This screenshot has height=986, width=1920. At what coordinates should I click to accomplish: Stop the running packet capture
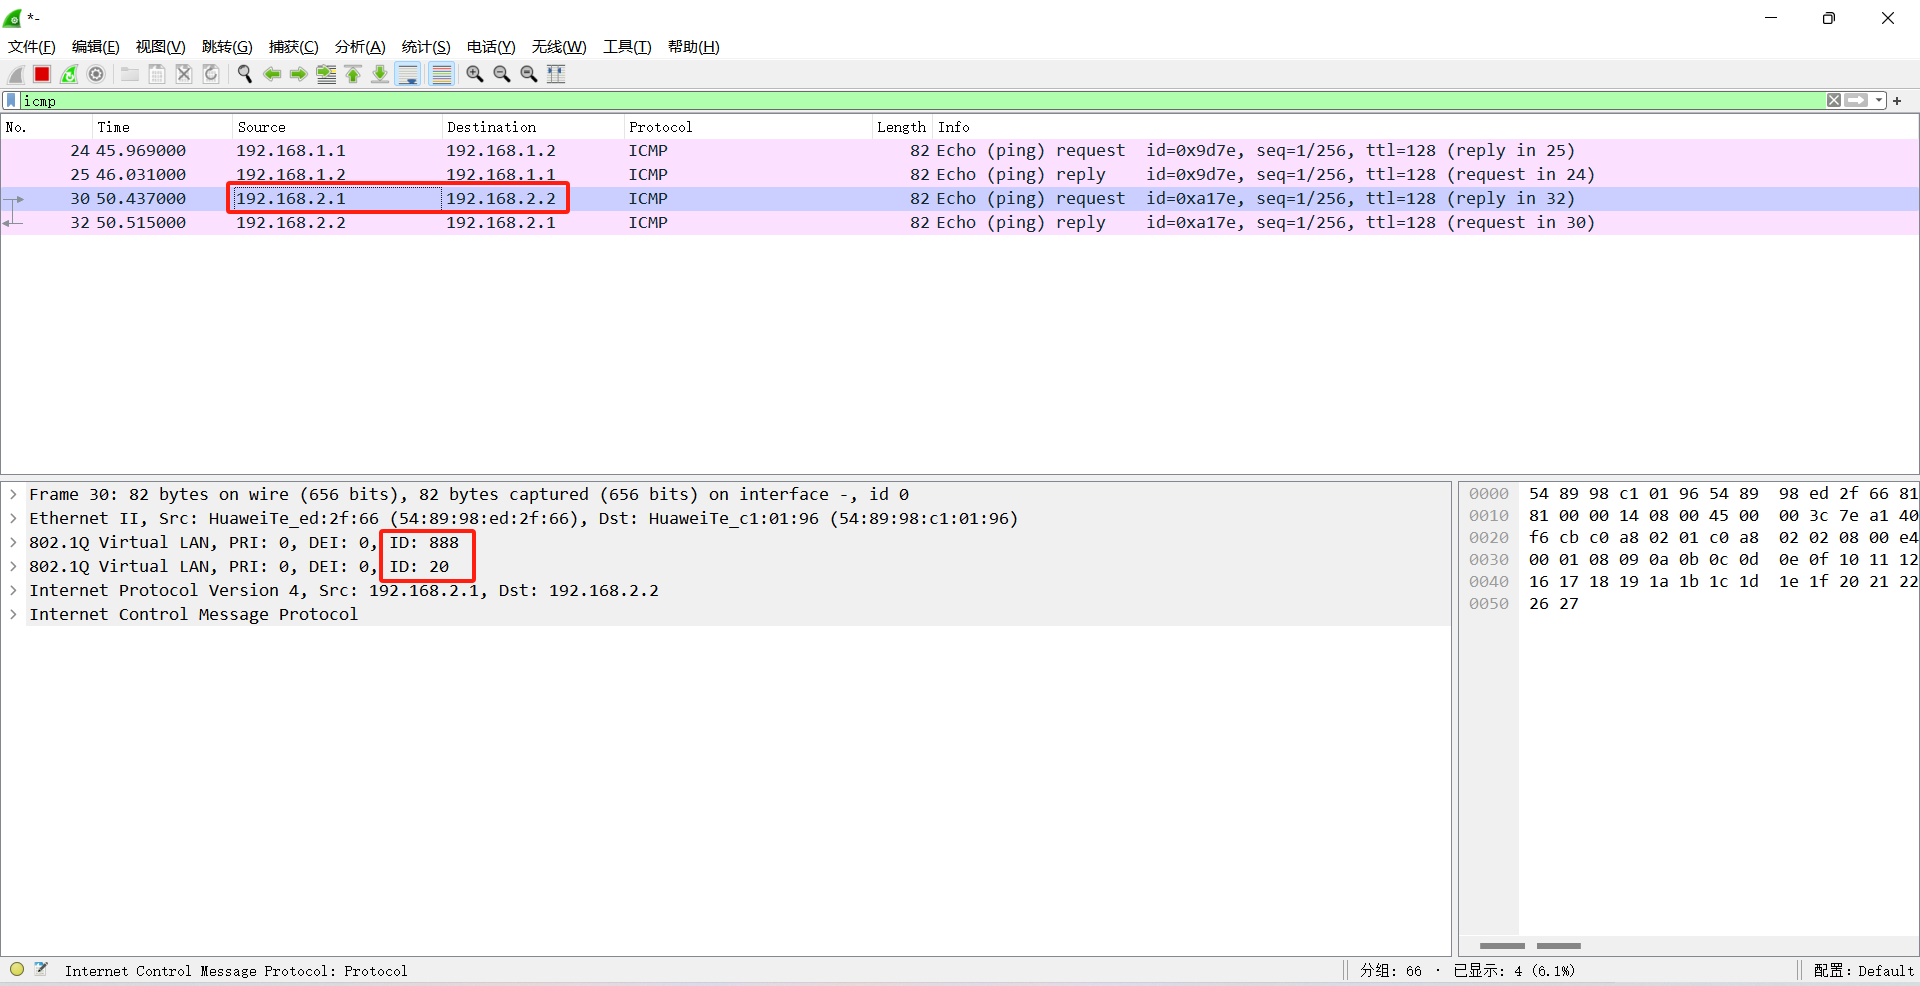coord(42,74)
